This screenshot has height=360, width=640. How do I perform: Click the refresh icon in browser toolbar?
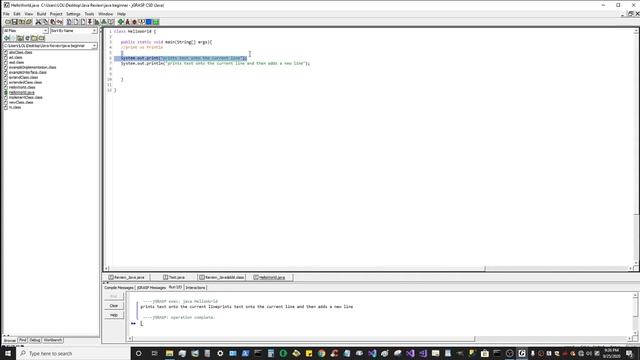27,38
